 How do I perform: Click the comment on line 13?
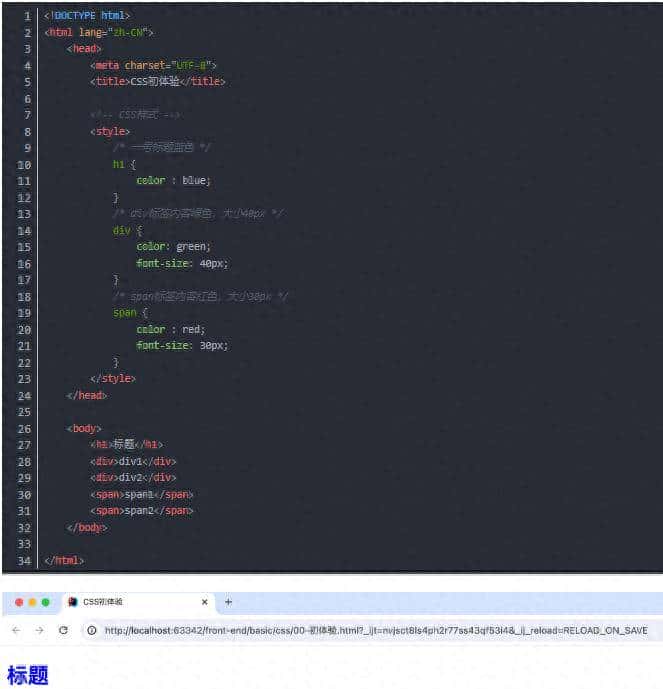[x=199, y=214]
